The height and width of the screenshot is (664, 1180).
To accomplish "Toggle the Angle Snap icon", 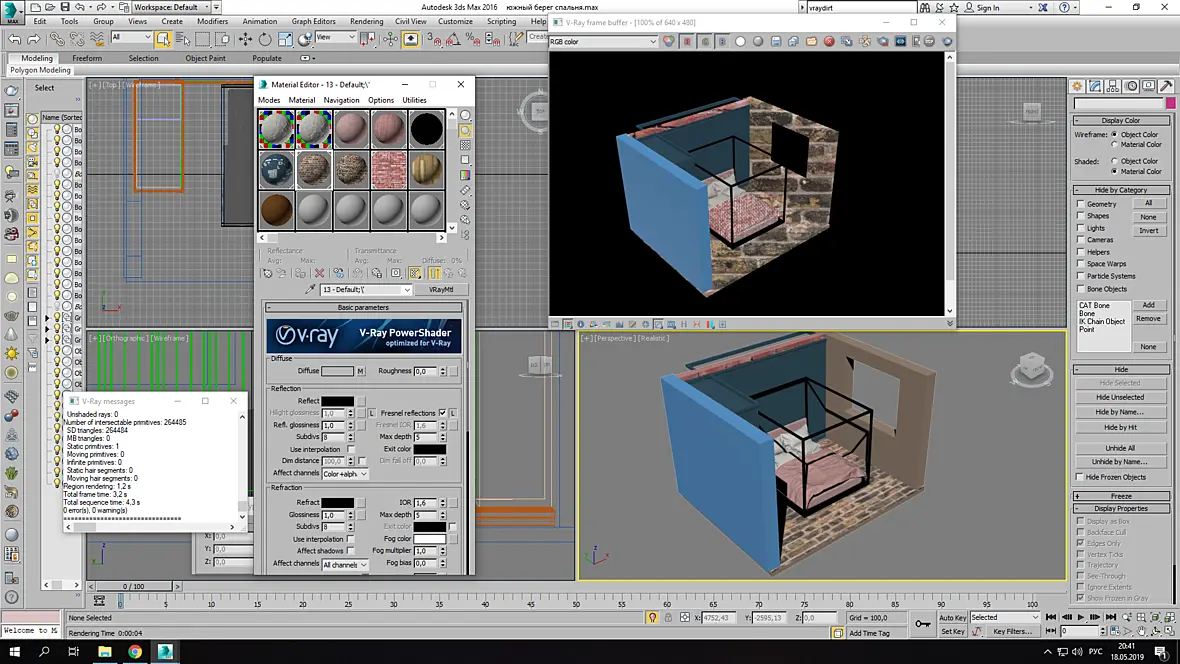I will point(453,39).
